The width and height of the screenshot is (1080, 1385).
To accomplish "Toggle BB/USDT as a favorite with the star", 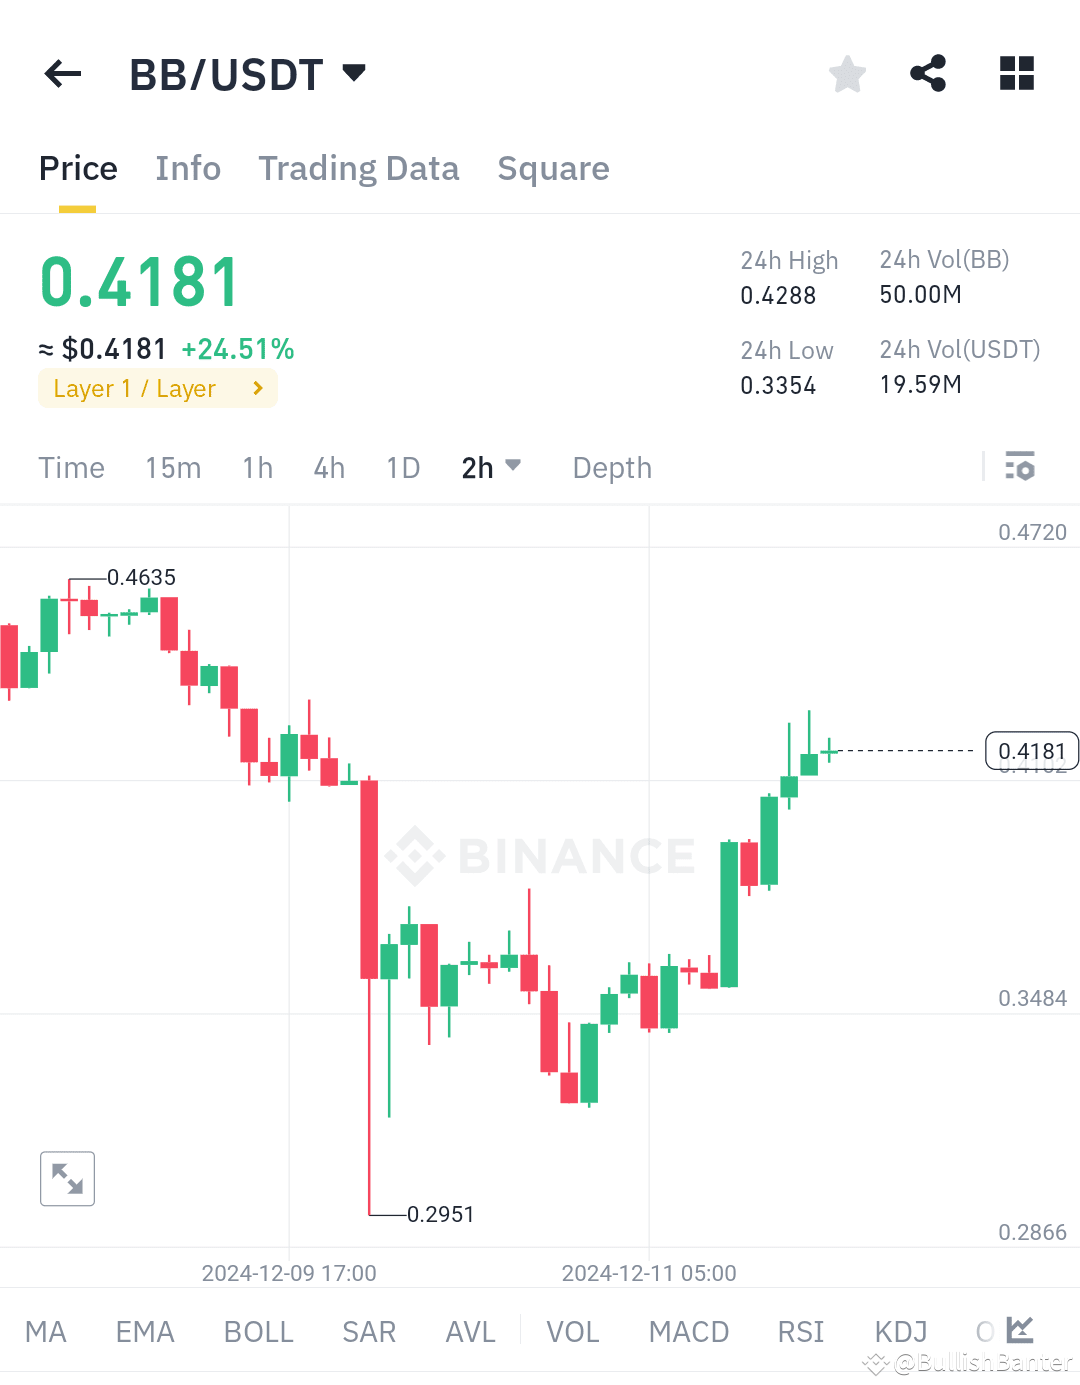I will coord(847,73).
